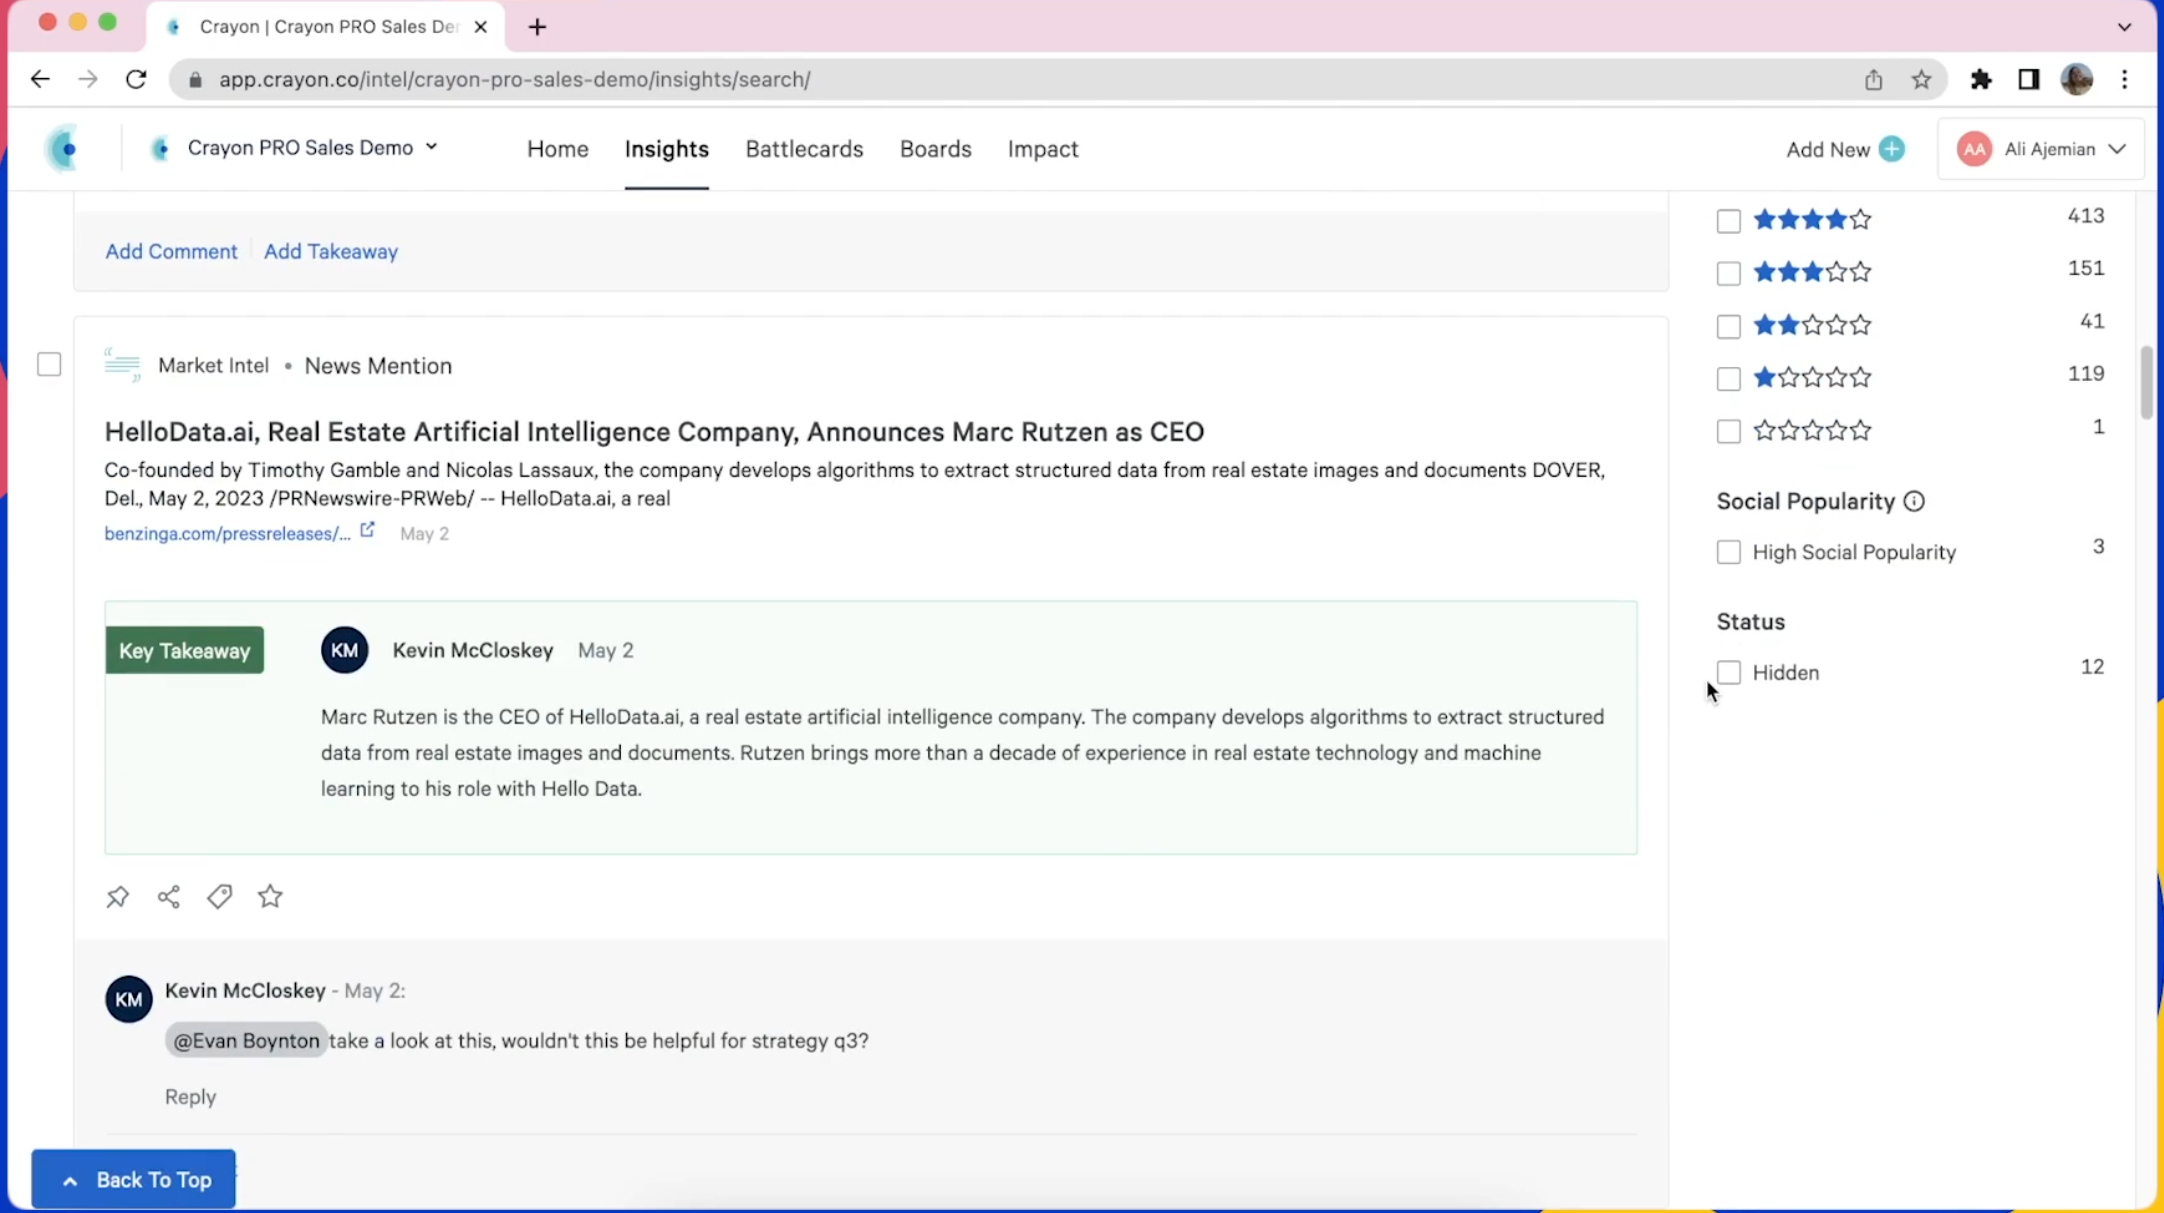
Task: Click the browser address bar URL
Action: click(515, 80)
